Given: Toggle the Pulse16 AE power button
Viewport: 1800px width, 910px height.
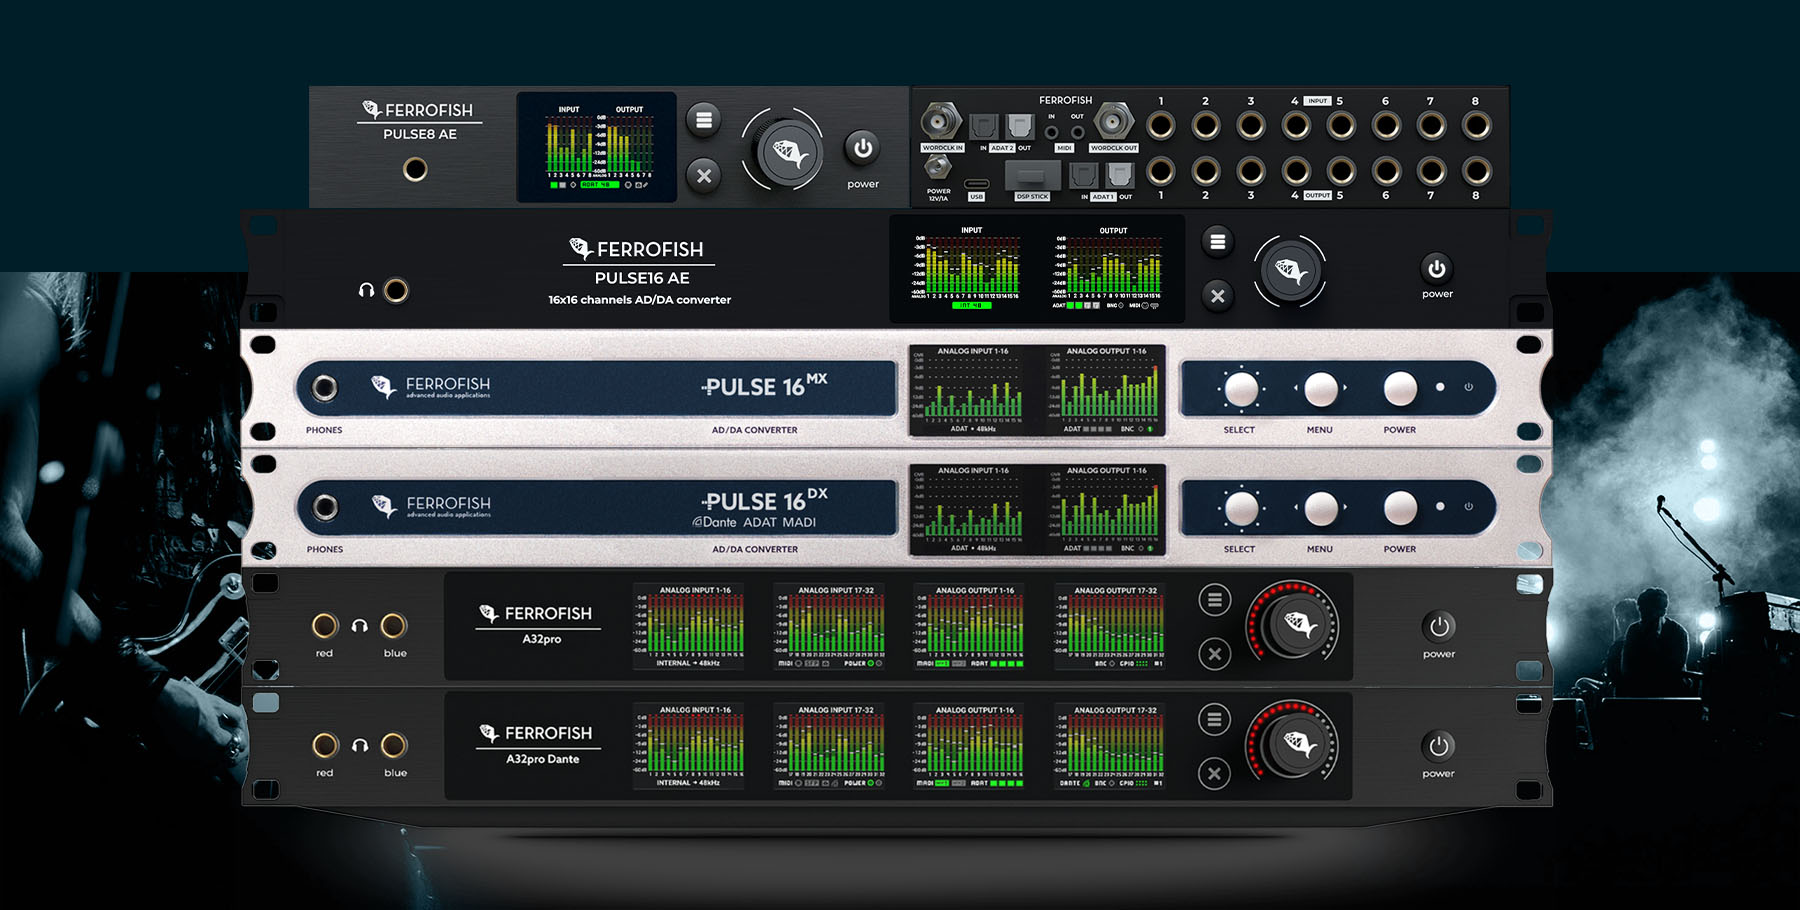Looking at the screenshot, I should point(1436,268).
